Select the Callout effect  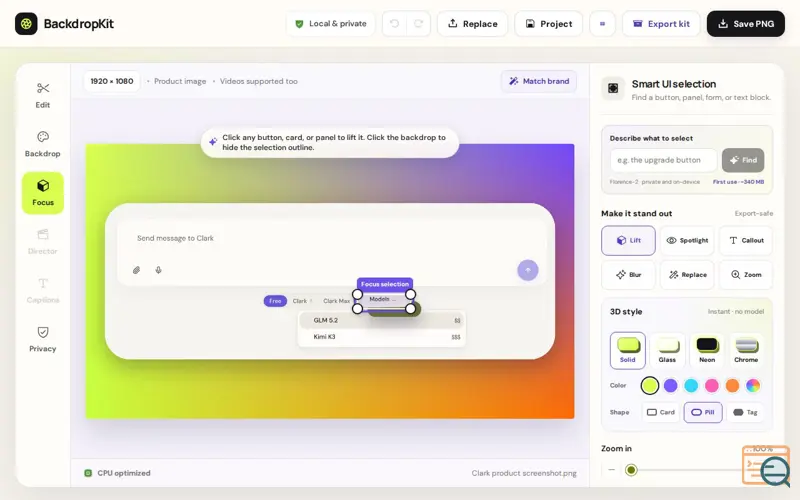tap(746, 240)
